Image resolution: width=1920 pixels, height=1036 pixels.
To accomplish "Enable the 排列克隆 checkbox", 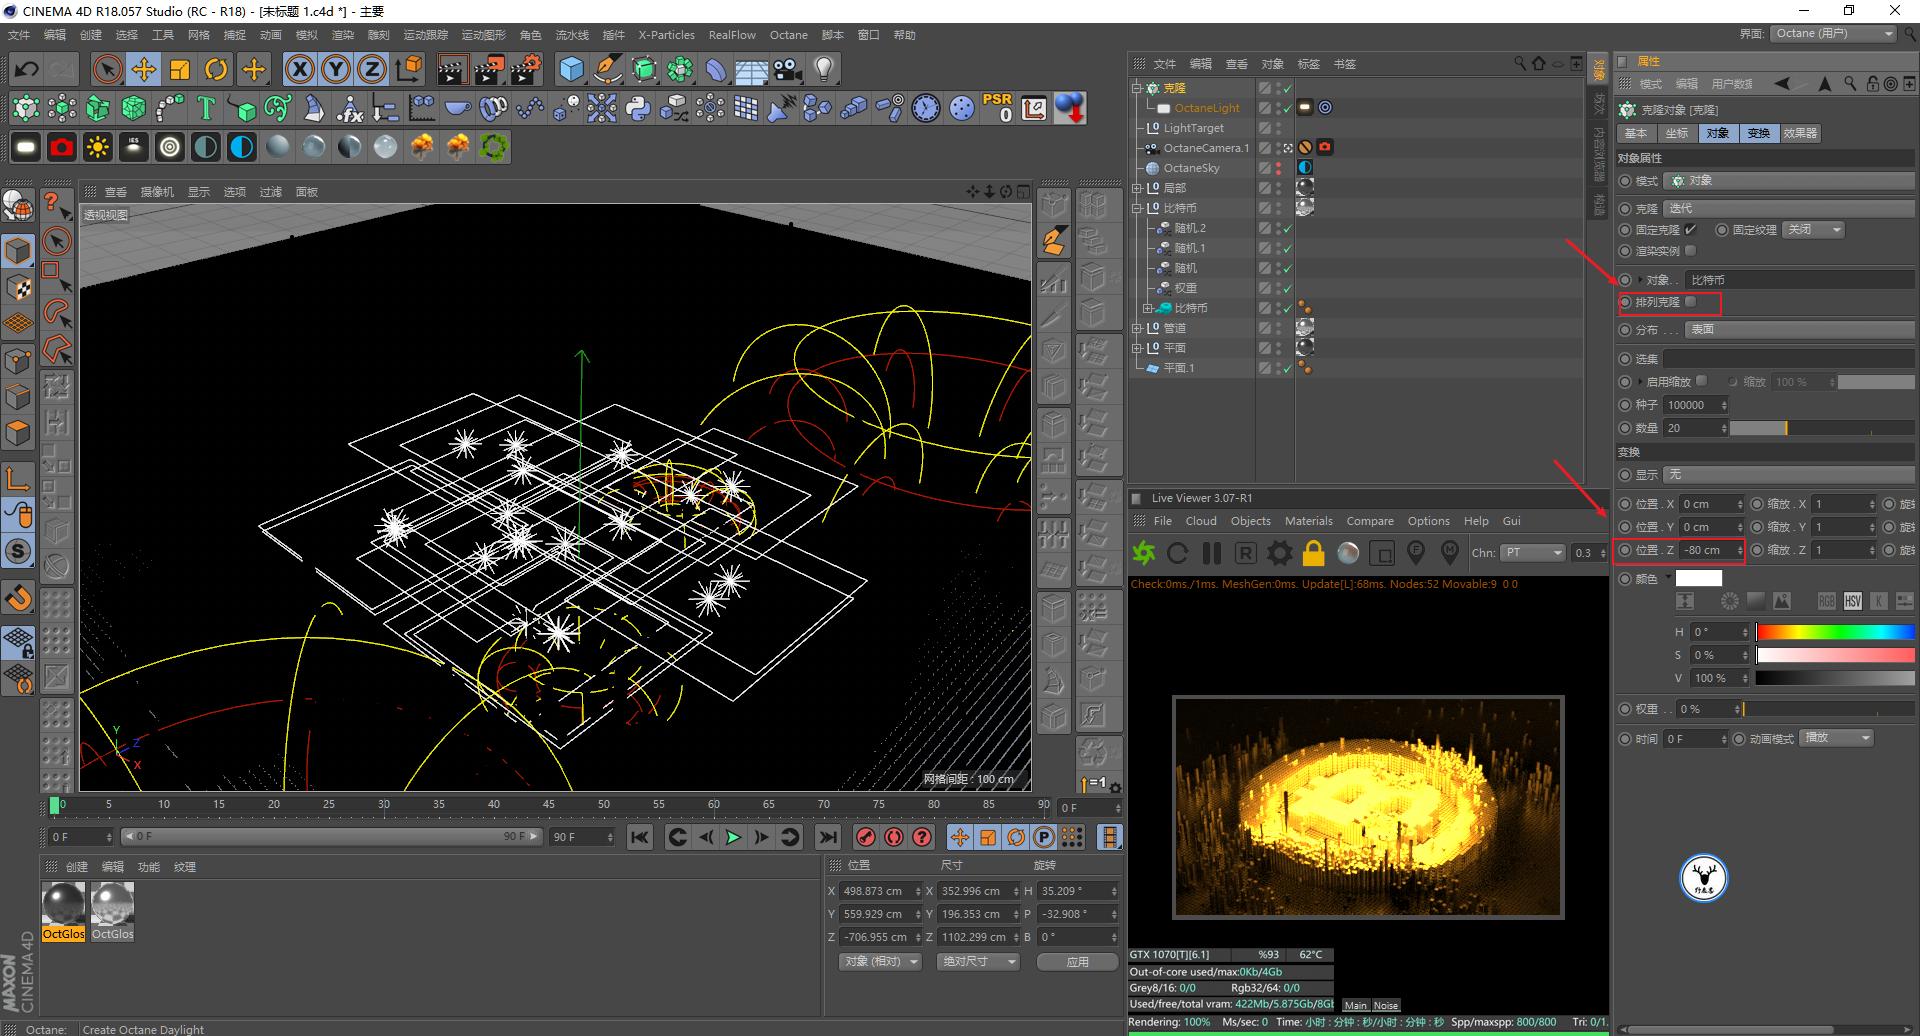I will point(1691,302).
